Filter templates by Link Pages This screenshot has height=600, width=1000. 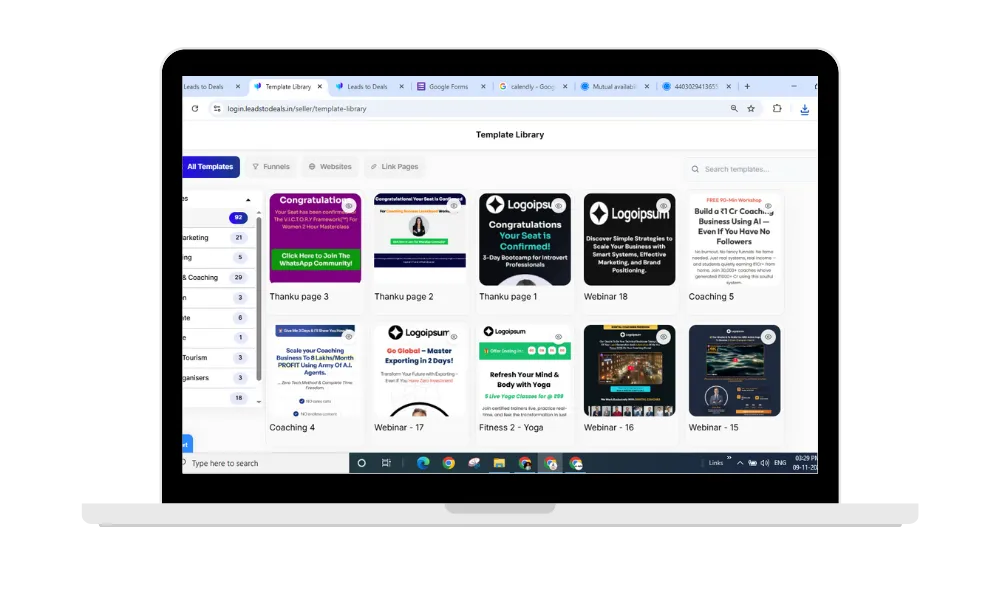394,167
